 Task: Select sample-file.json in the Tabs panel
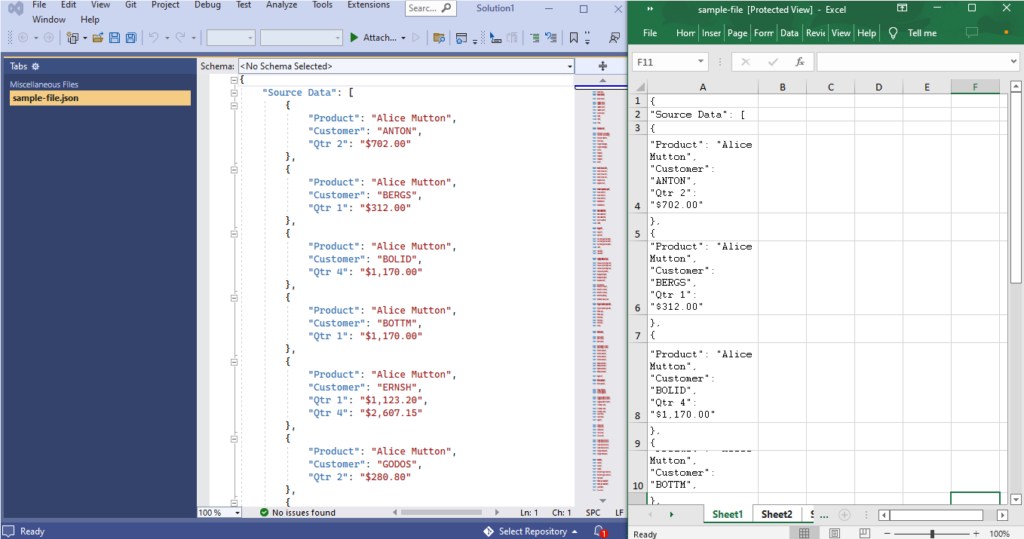[x=100, y=98]
